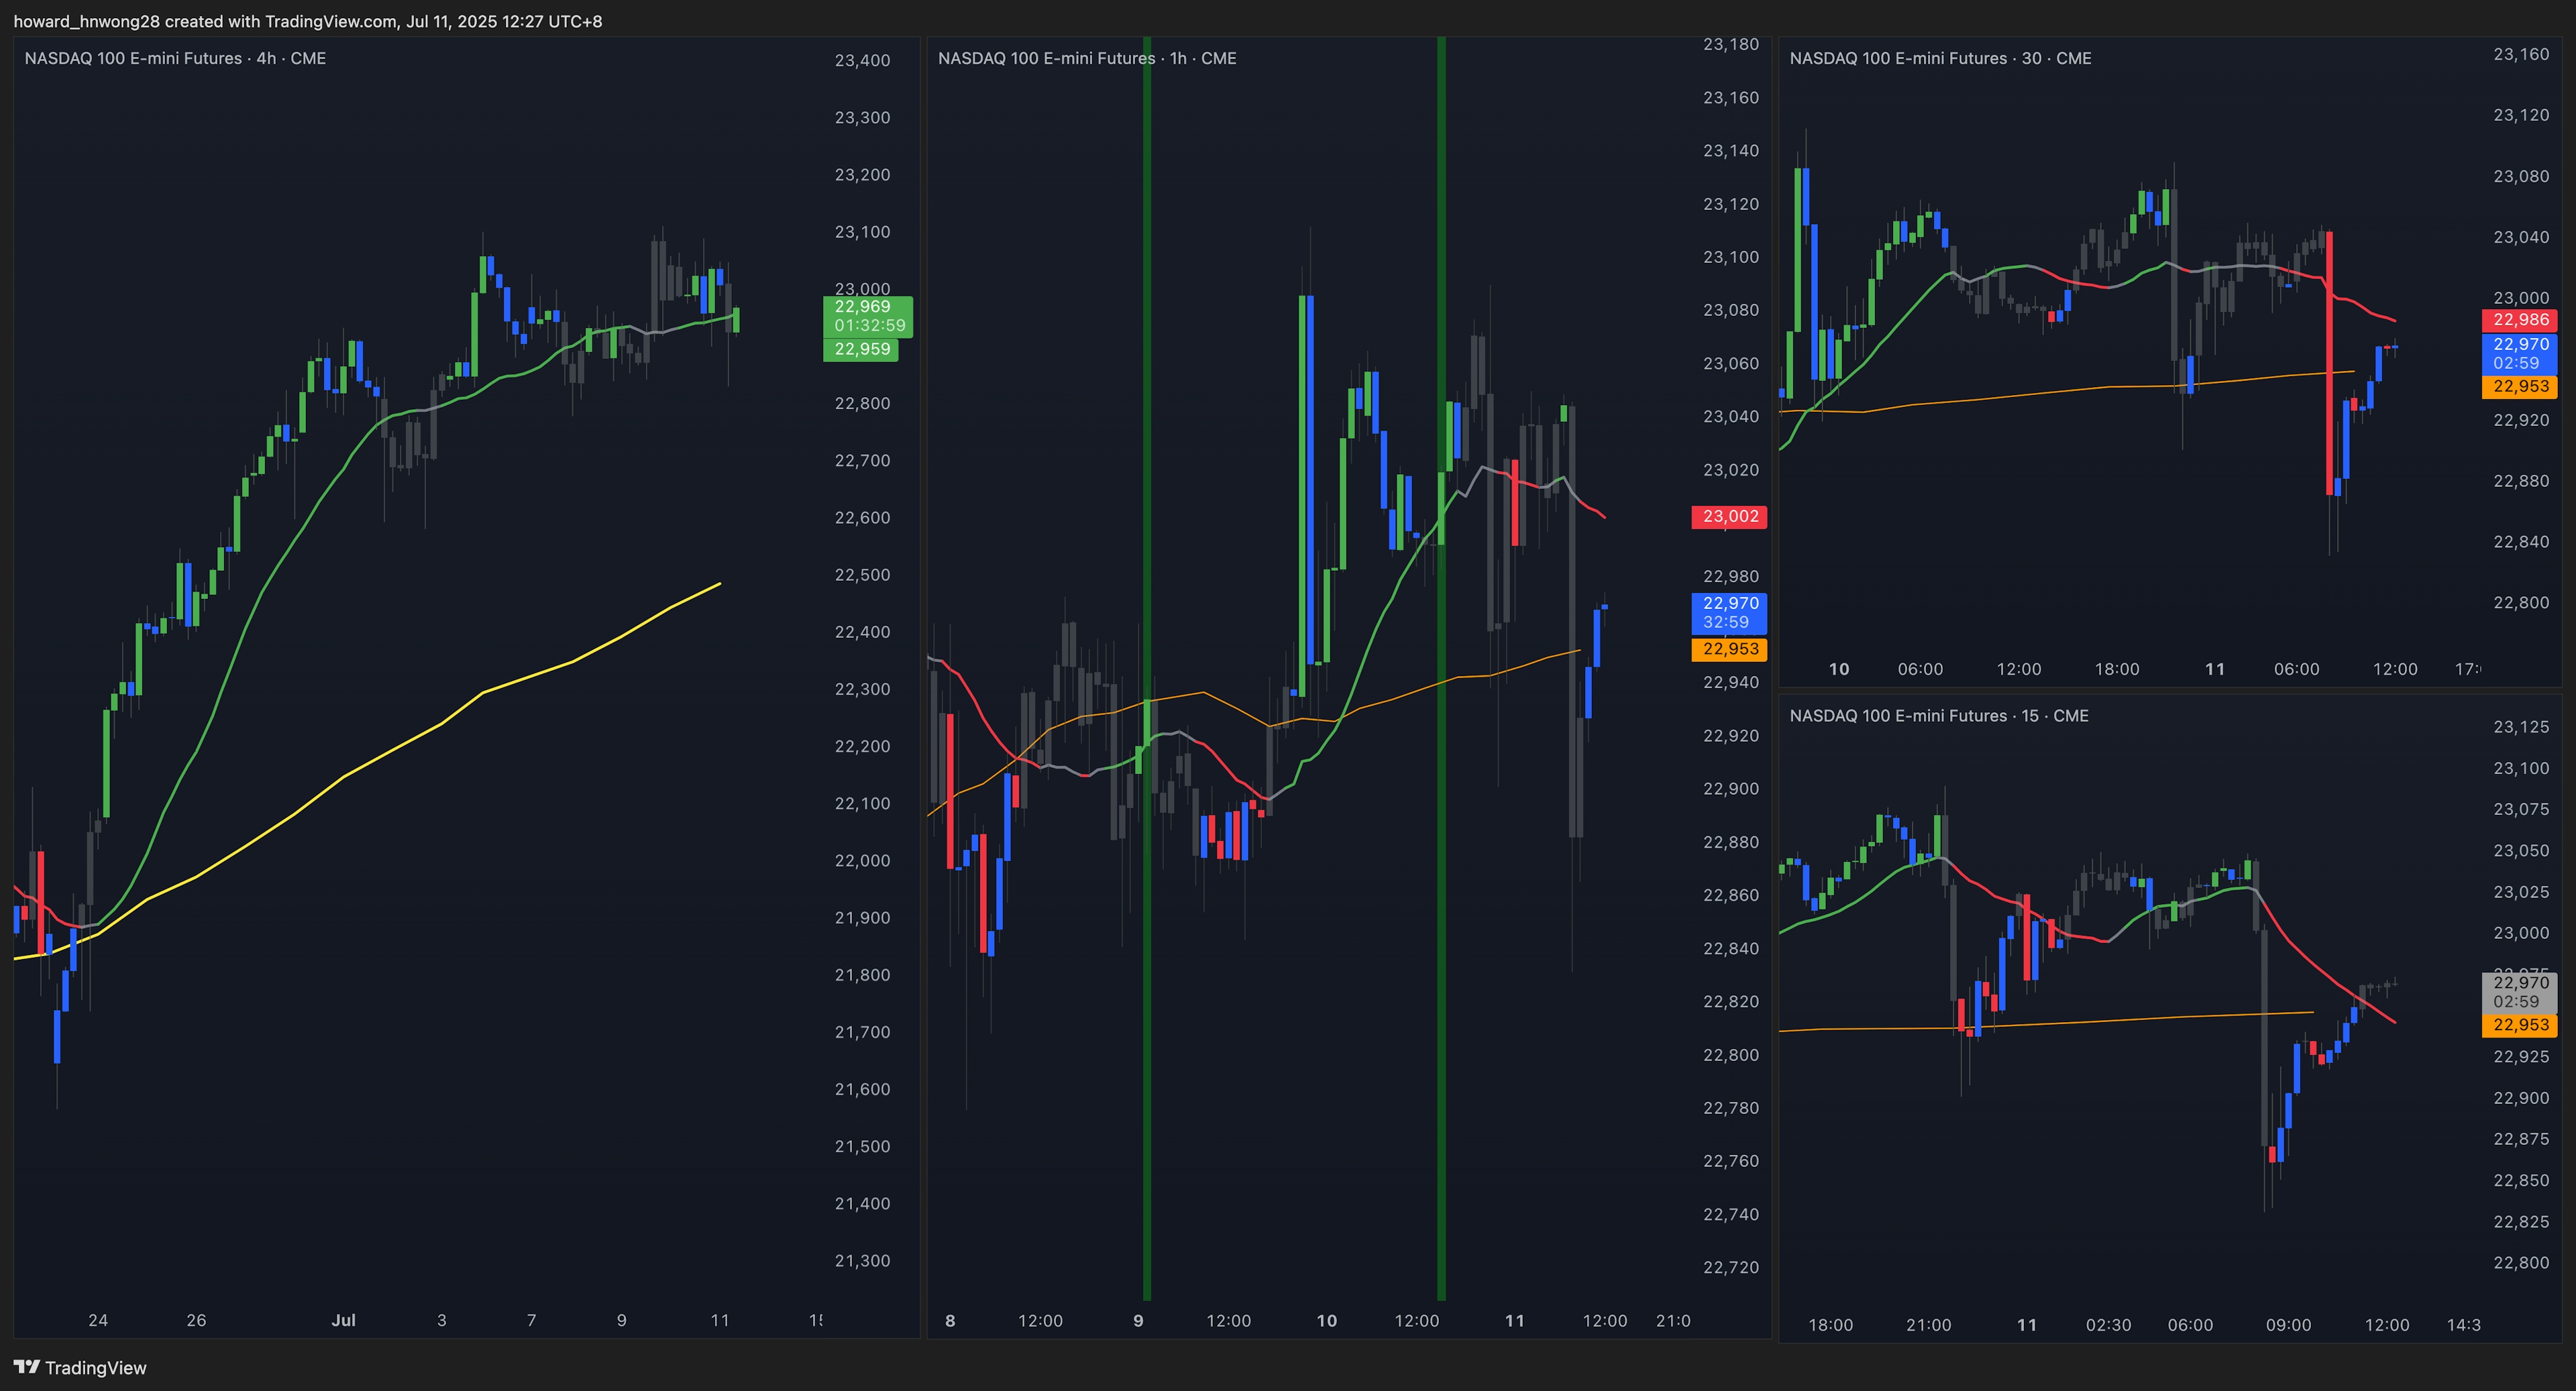Click red 23,002 price label on 1h chart
This screenshot has width=2576, height=1391.
tap(1729, 517)
